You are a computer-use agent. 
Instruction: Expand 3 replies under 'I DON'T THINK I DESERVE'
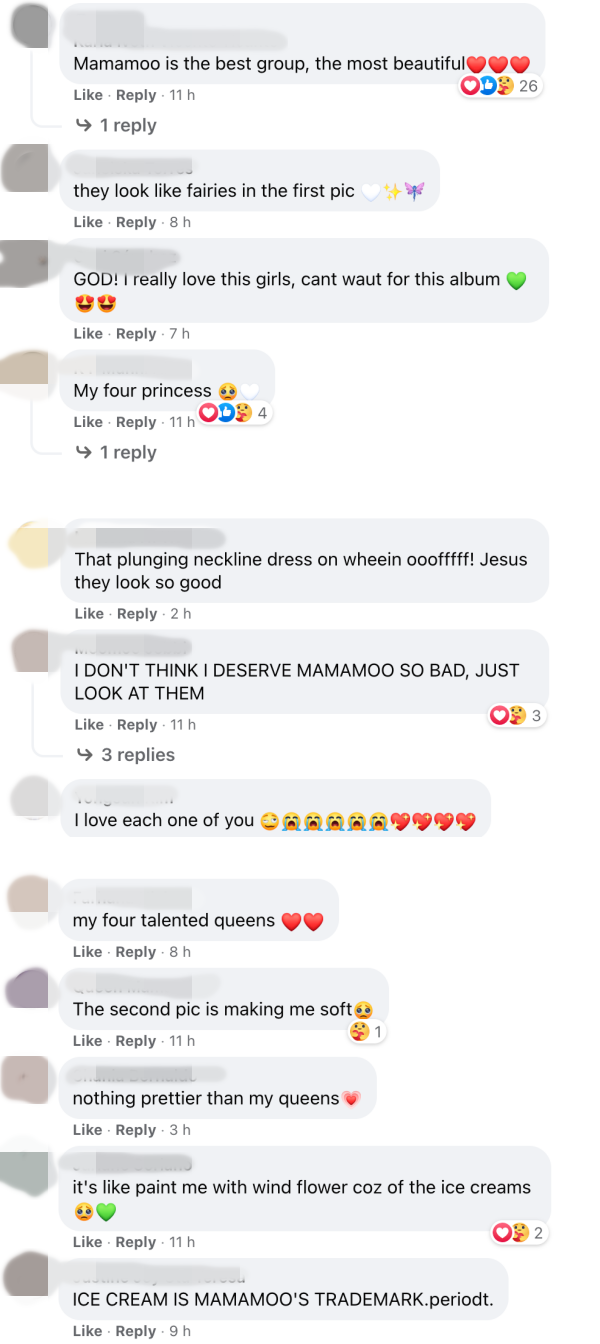[x=126, y=755]
